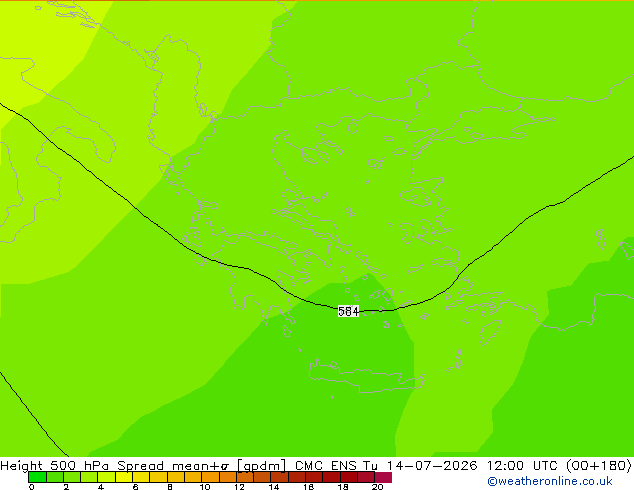Select the crimson legend swatch beyond 20
This screenshot has width=634, height=490.
[383, 477]
